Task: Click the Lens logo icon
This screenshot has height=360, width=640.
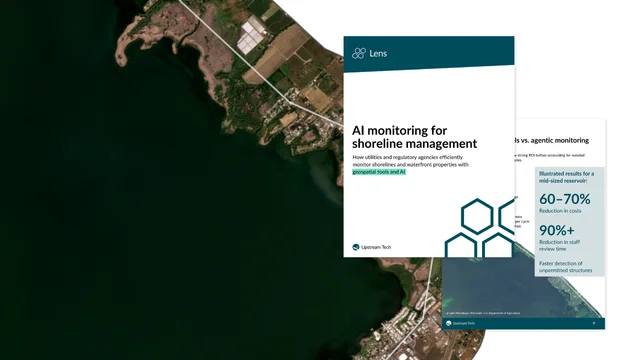Action: coord(359,53)
